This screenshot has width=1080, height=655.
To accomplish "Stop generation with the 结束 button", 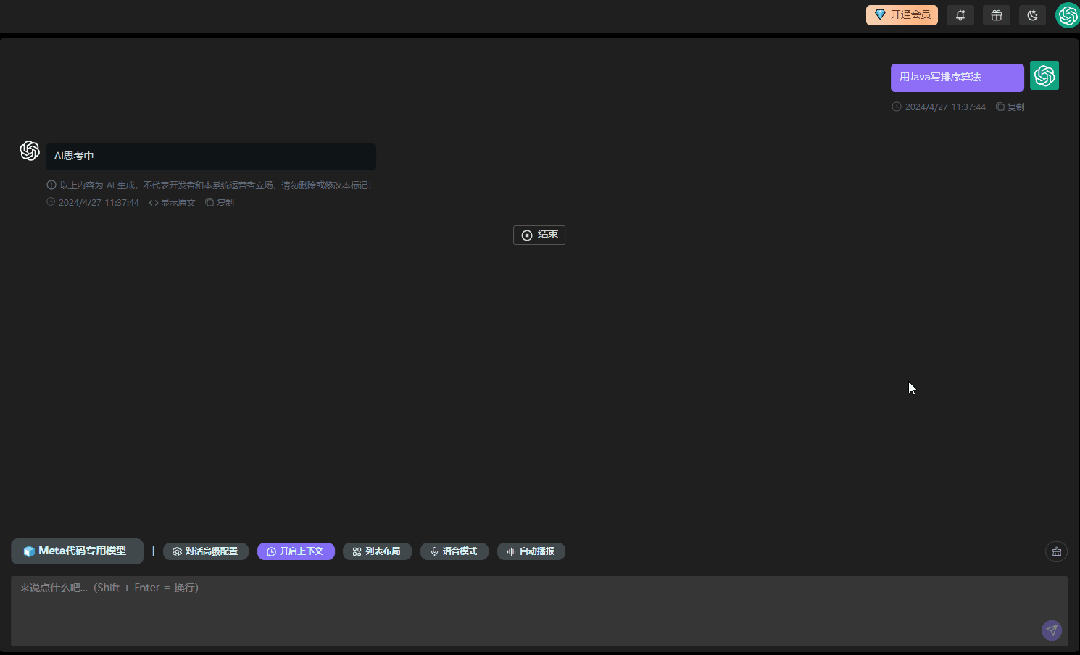I will [x=539, y=235].
